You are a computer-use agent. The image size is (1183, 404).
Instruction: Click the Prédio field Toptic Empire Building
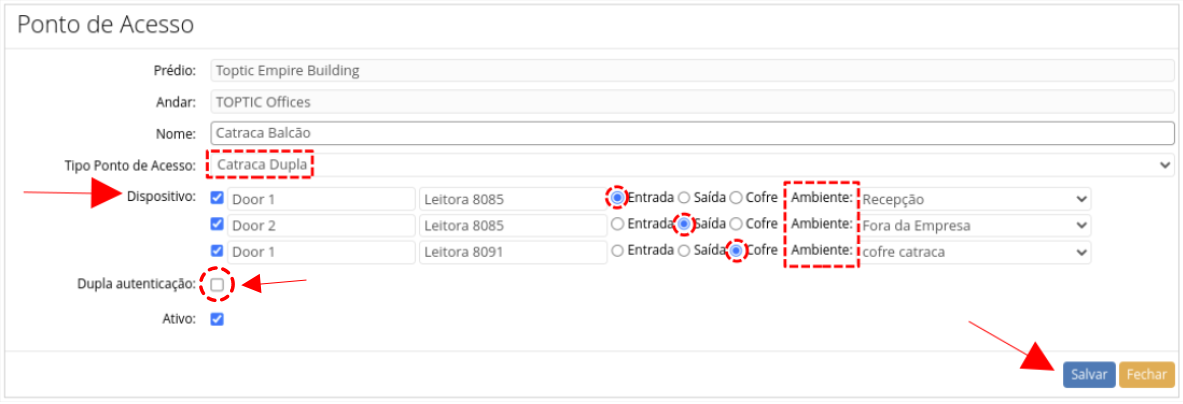pyautogui.click(x=690, y=71)
